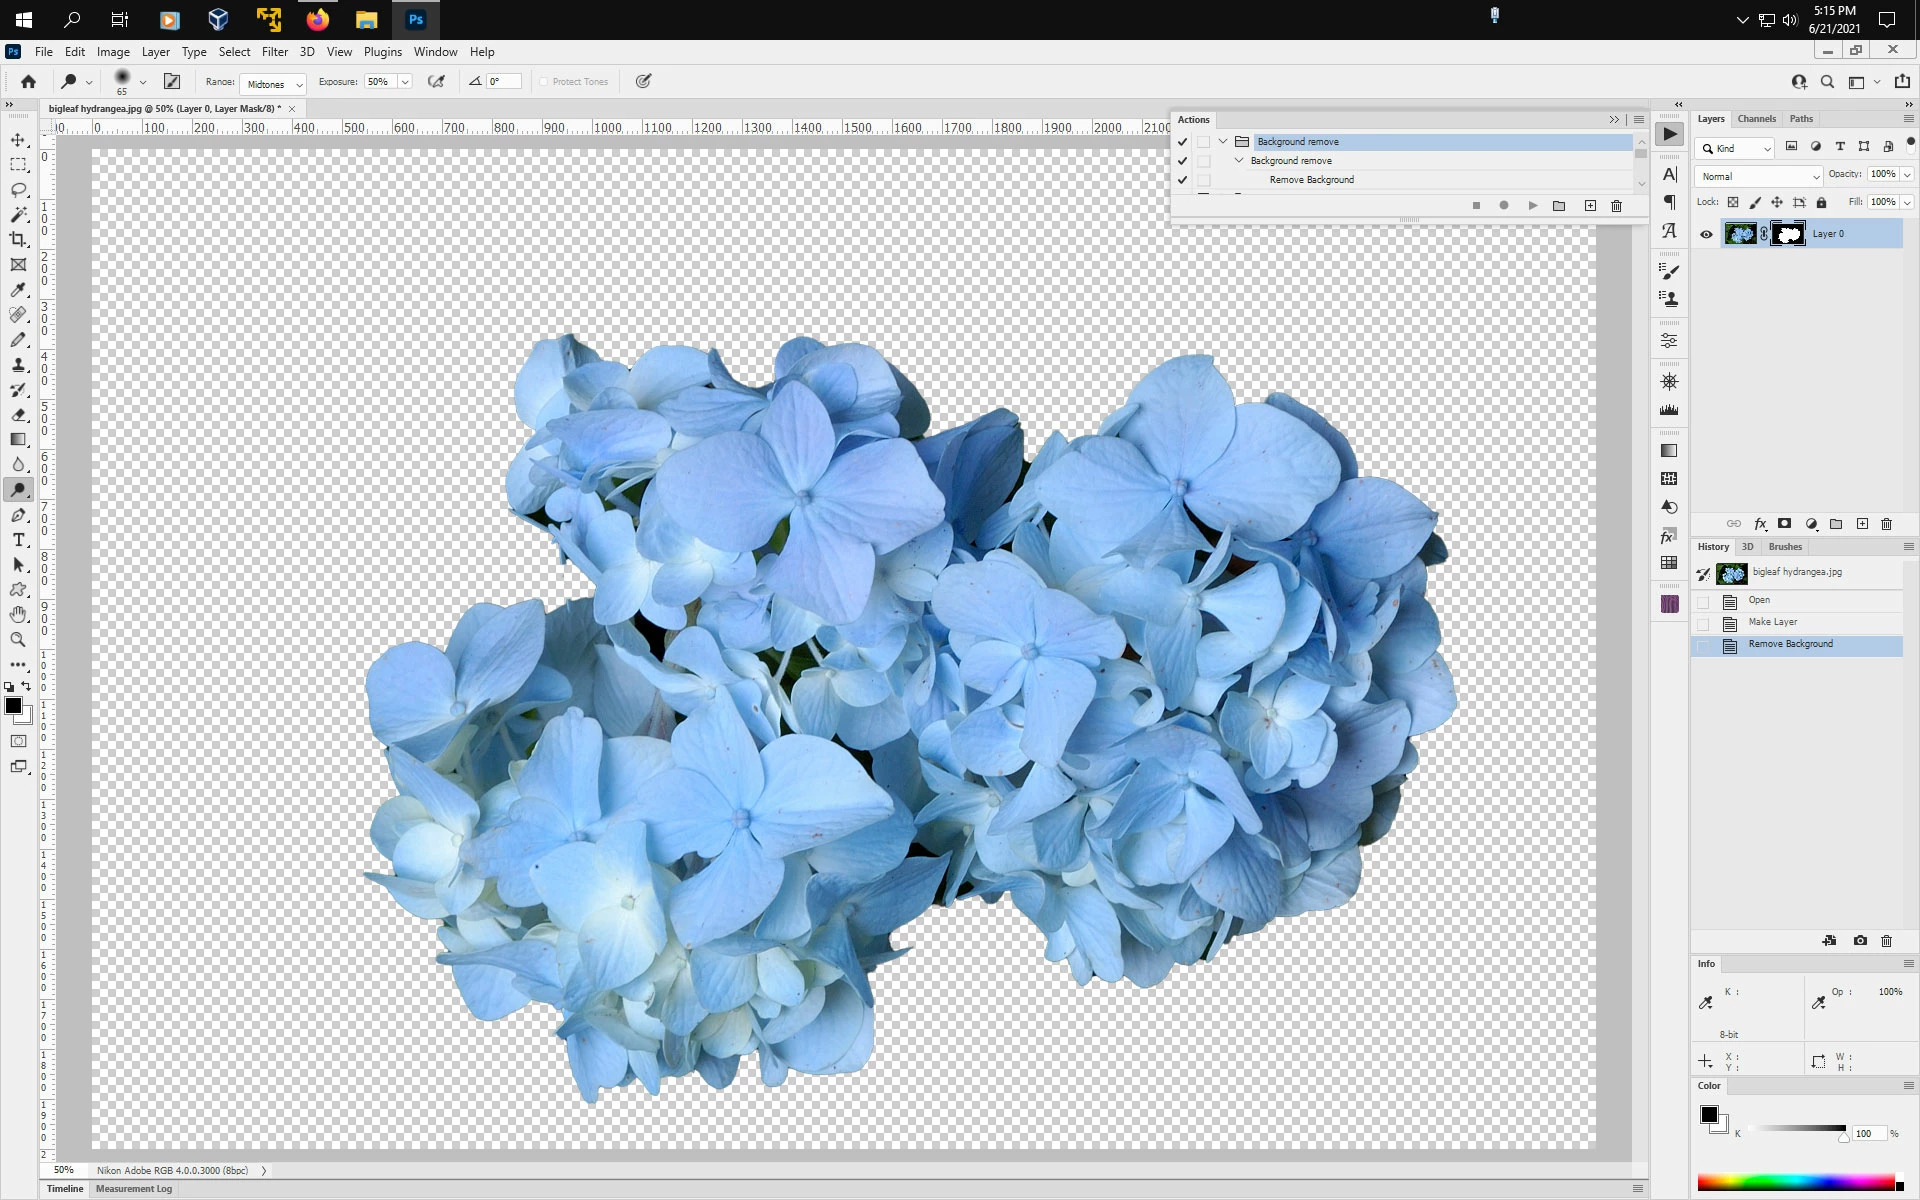Select the Crop tool
Screen dimensions: 1920x1200
[x=18, y=240]
